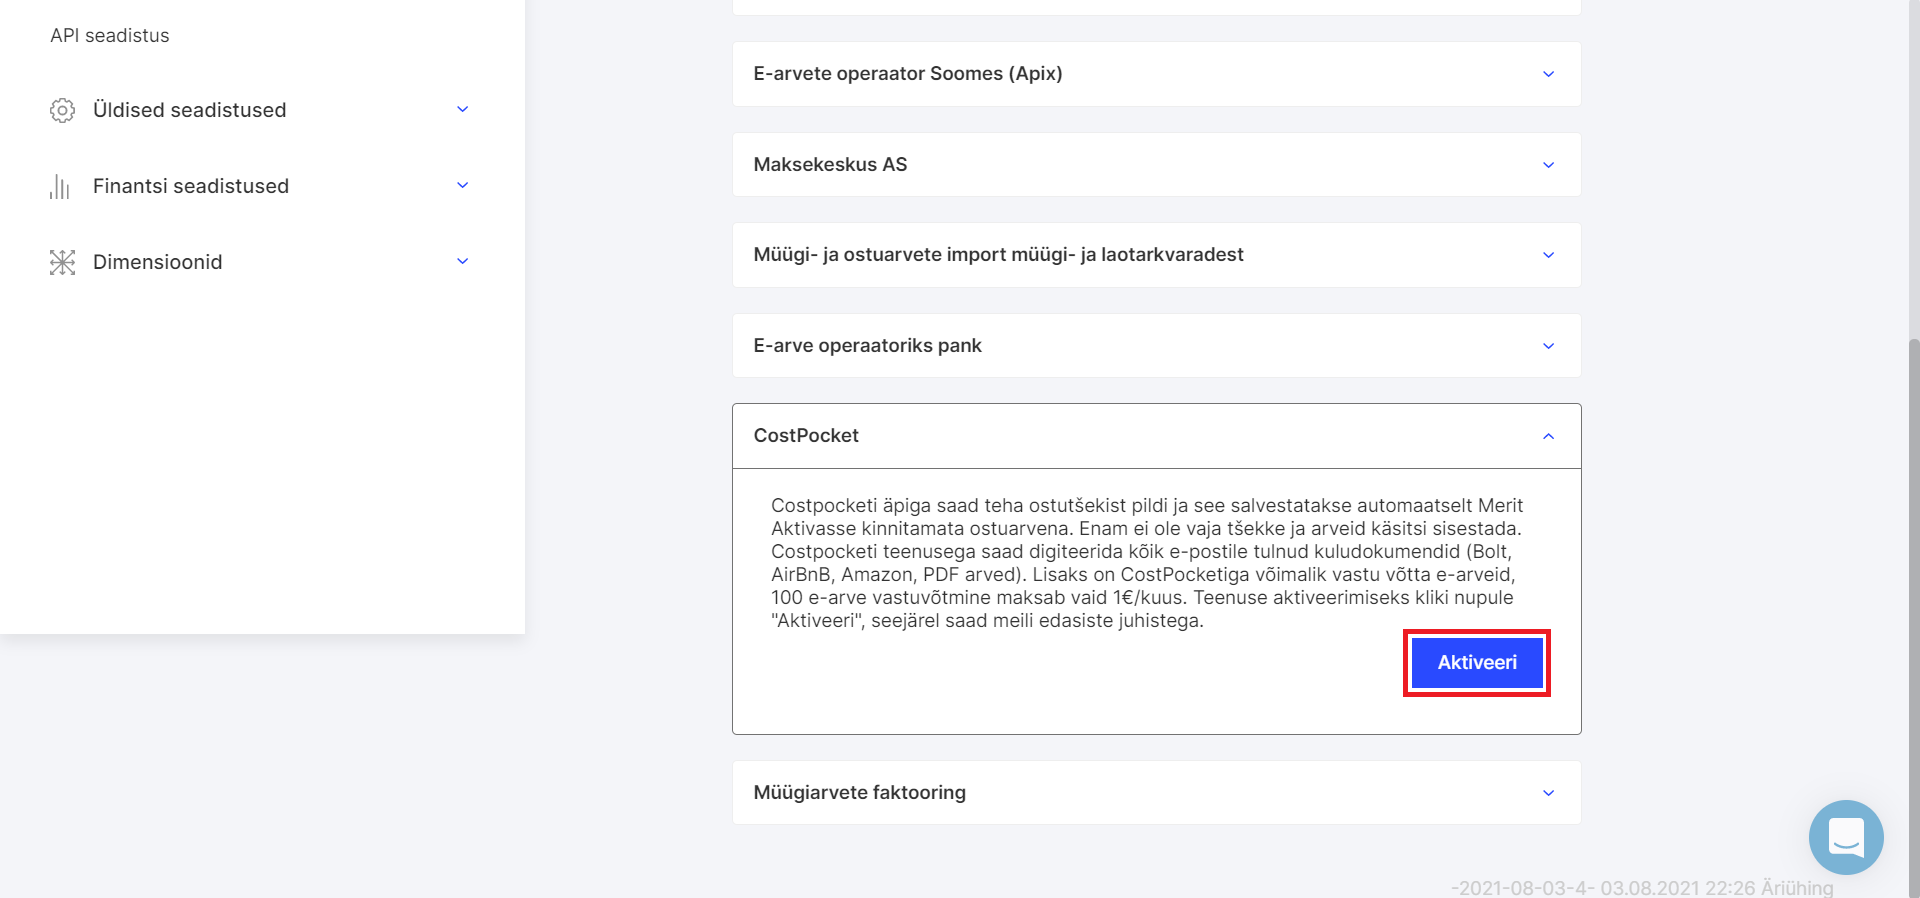The image size is (1920, 898).
Task: Click the Aktiveeri button
Action: [1477, 662]
